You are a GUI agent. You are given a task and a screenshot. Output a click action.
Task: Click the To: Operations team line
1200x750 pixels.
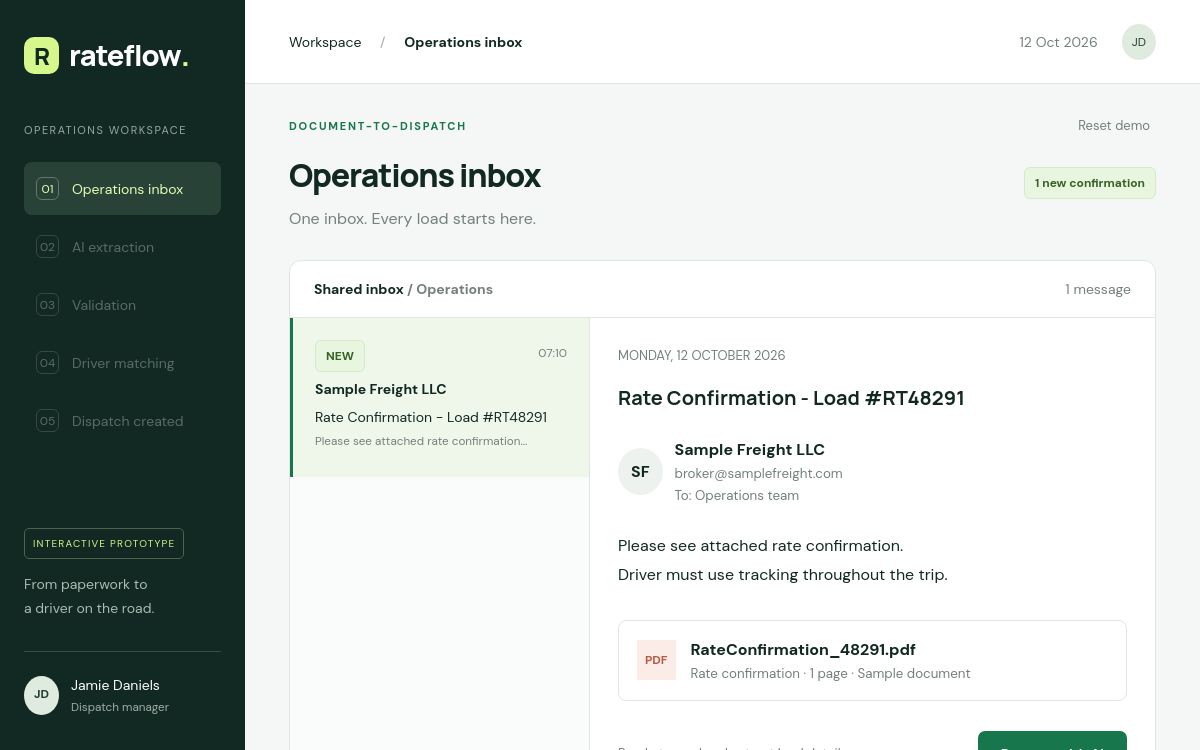pos(736,495)
